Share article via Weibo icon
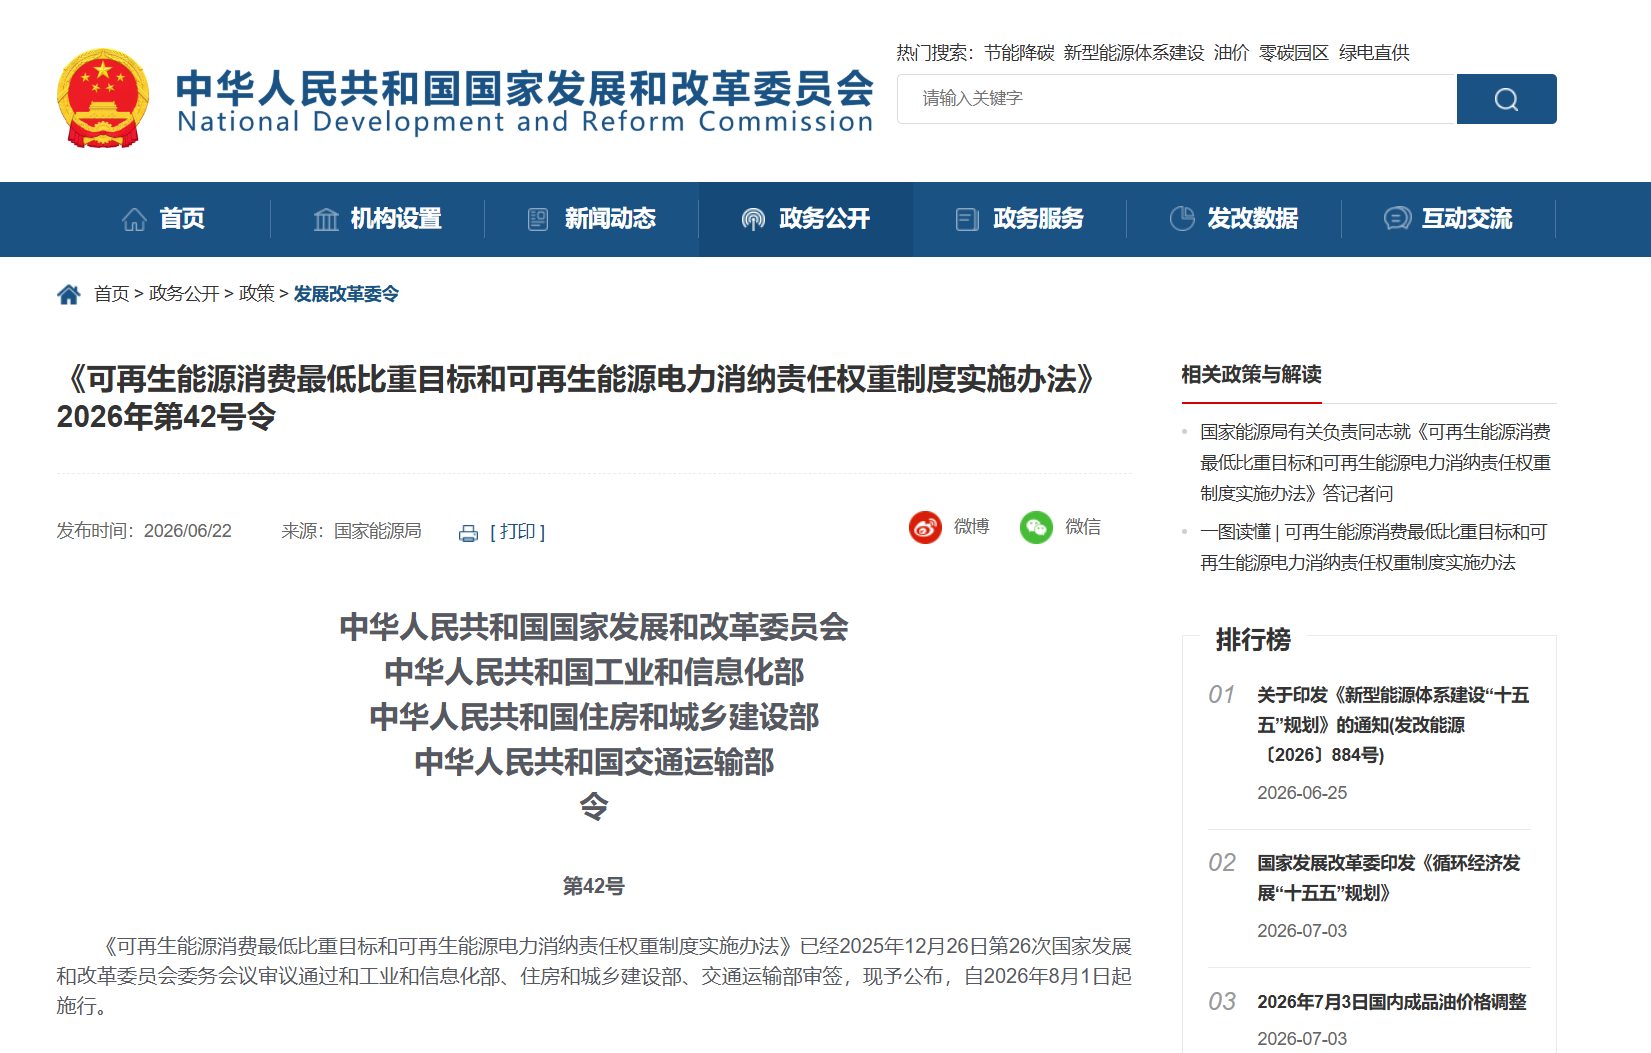Image resolution: width=1651 pixels, height=1053 pixels. 925,527
